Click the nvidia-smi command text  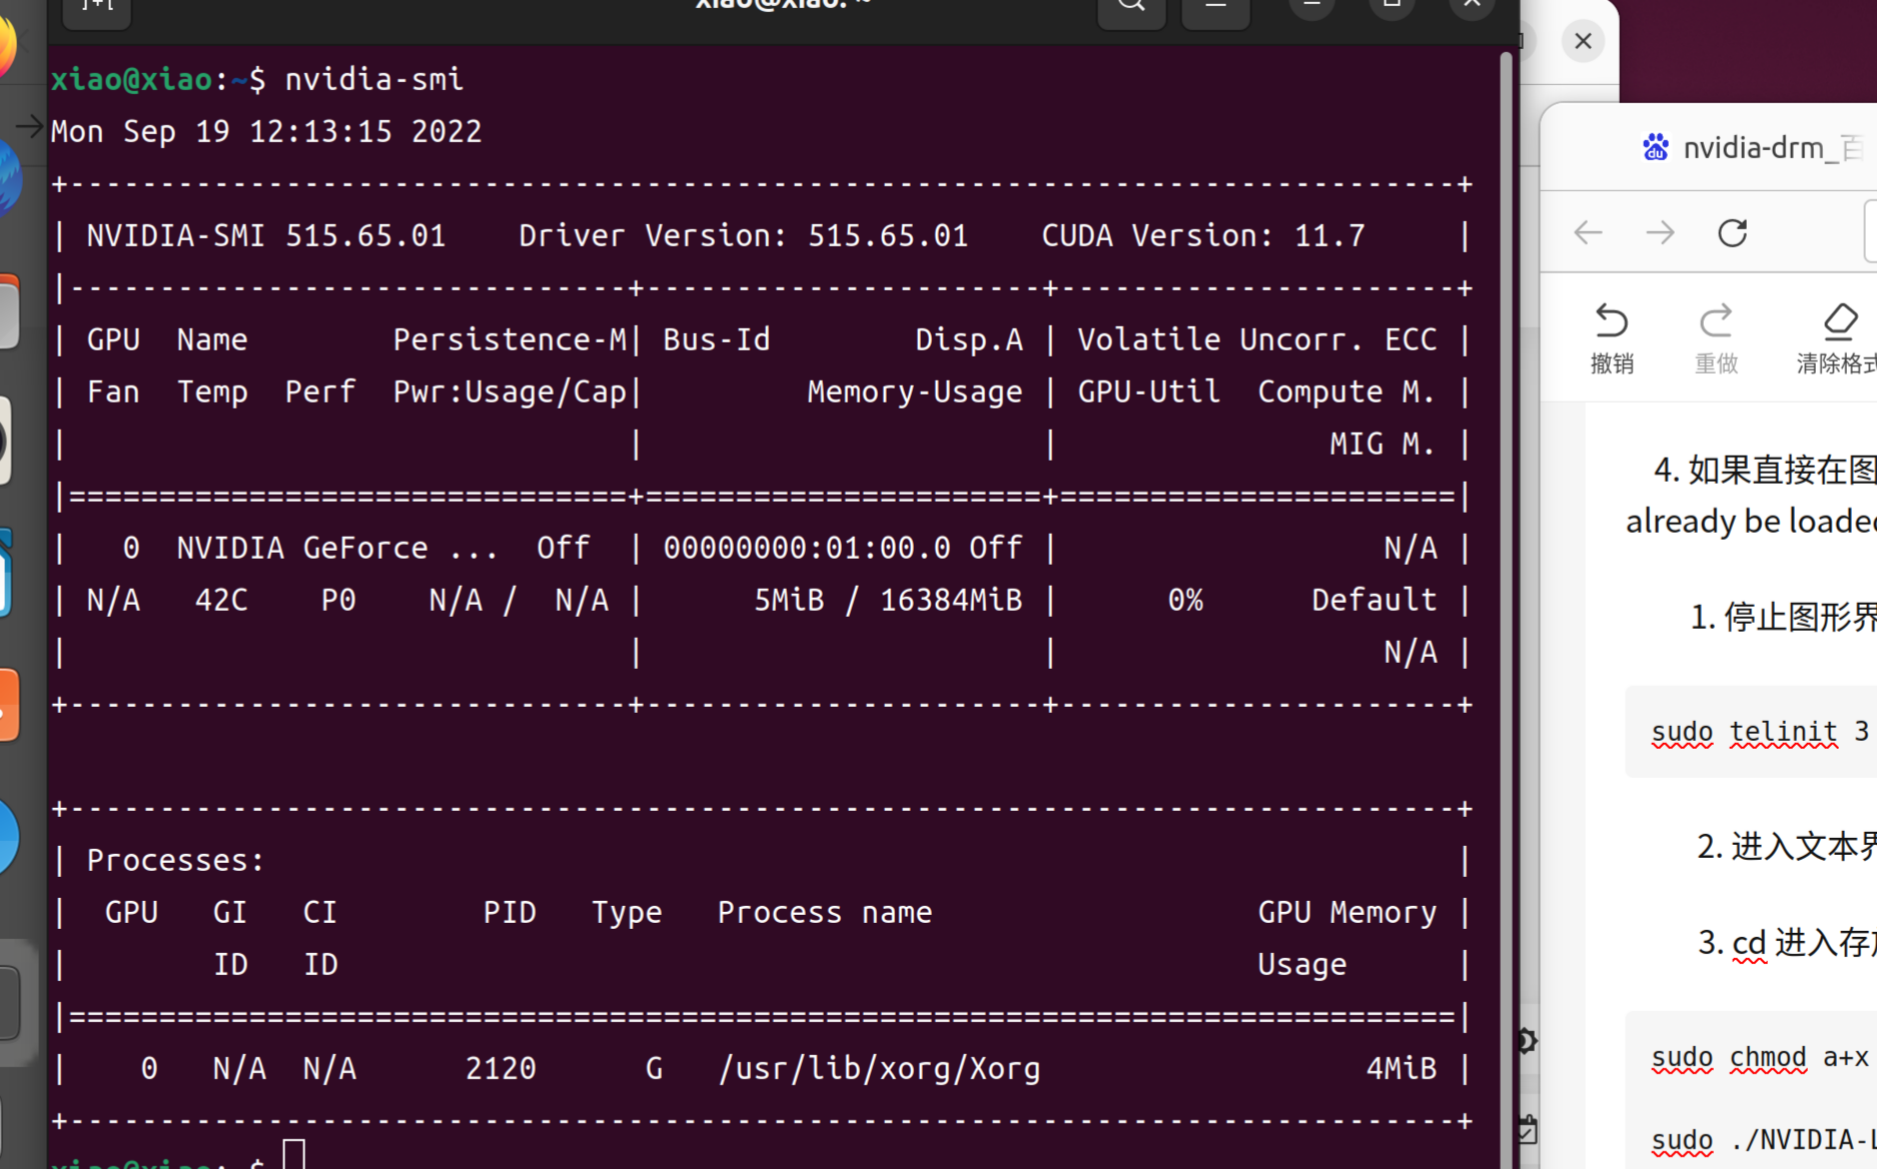[374, 79]
